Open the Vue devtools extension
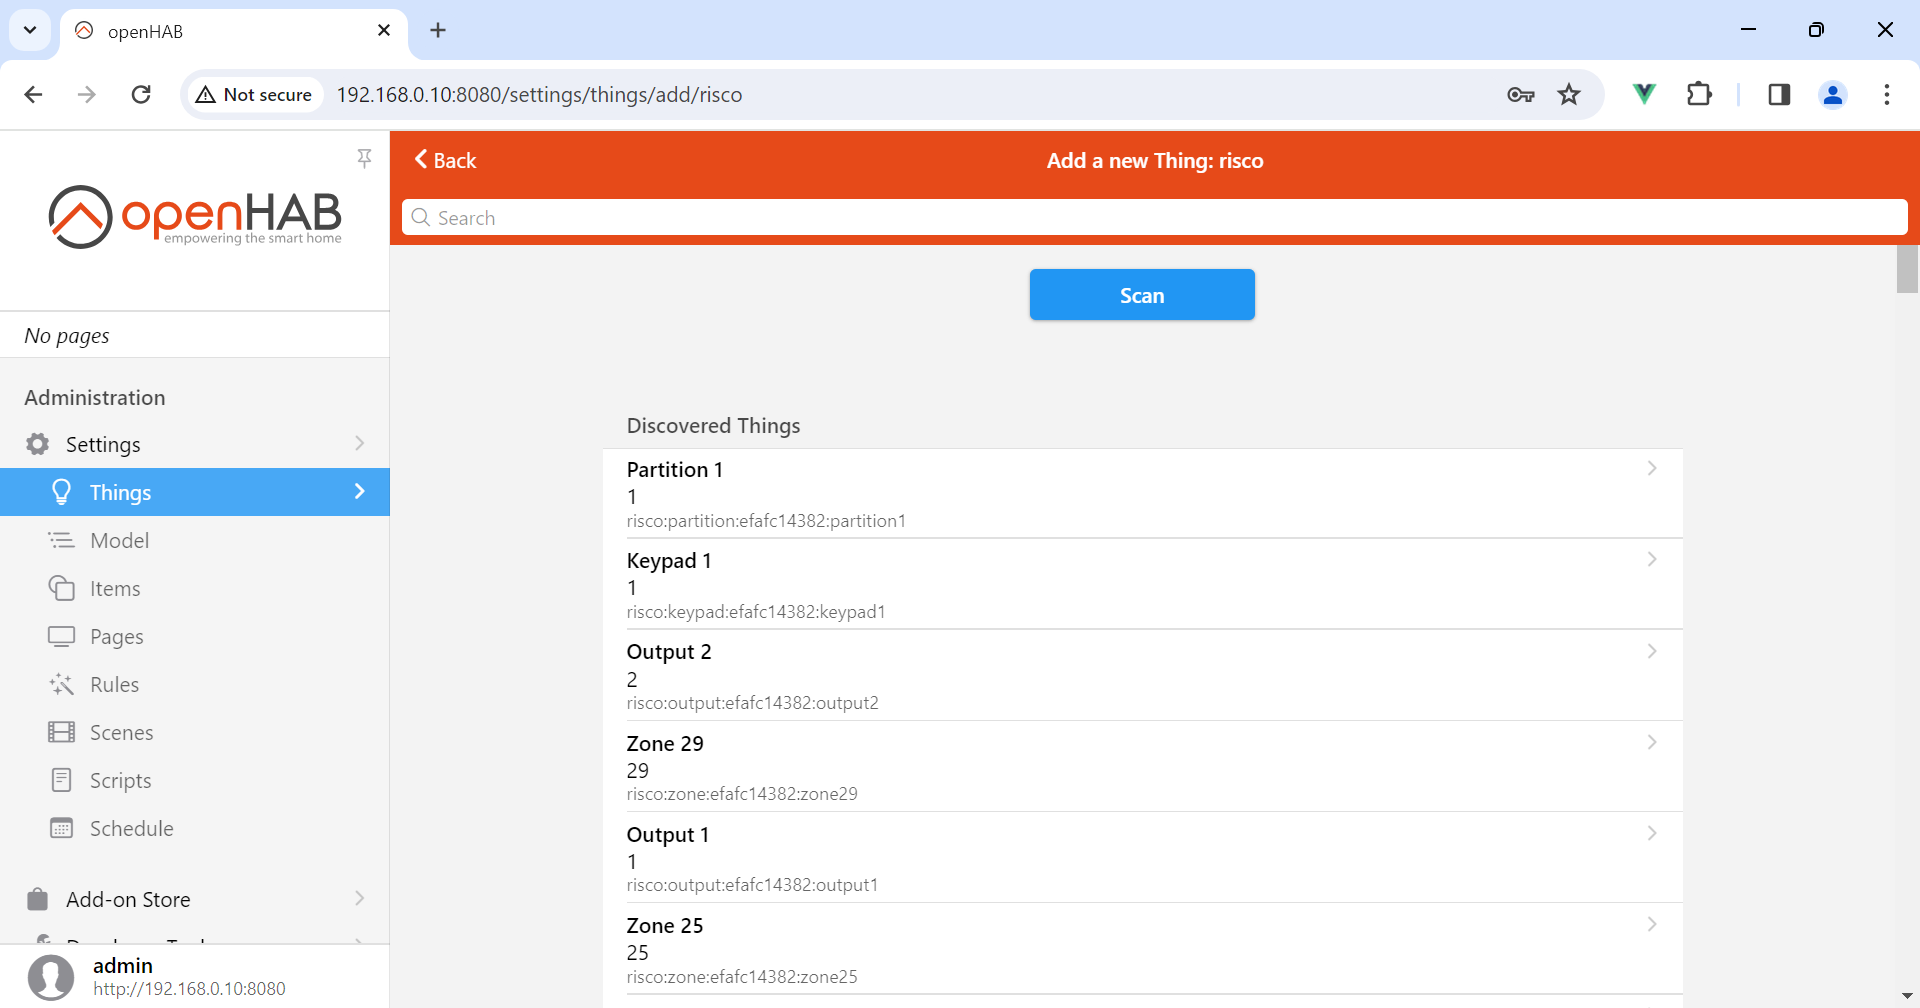The width and height of the screenshot is (1920, 1008). [1644, 94]
